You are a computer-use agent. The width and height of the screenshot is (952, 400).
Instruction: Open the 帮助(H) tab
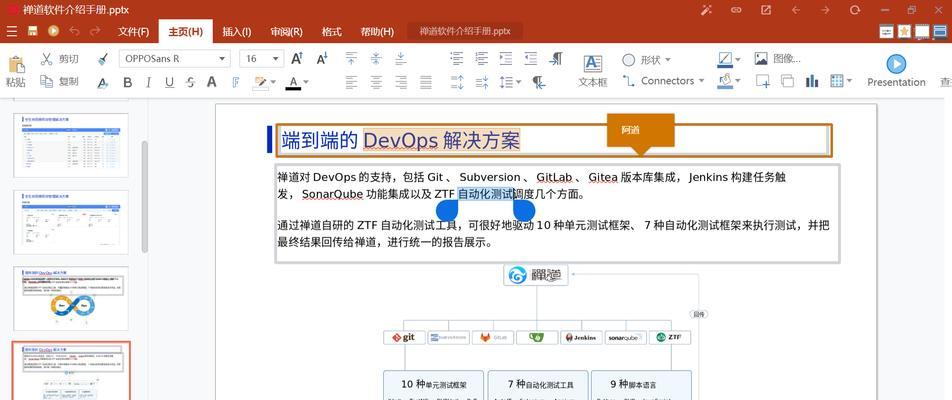[x=377, y=32]
